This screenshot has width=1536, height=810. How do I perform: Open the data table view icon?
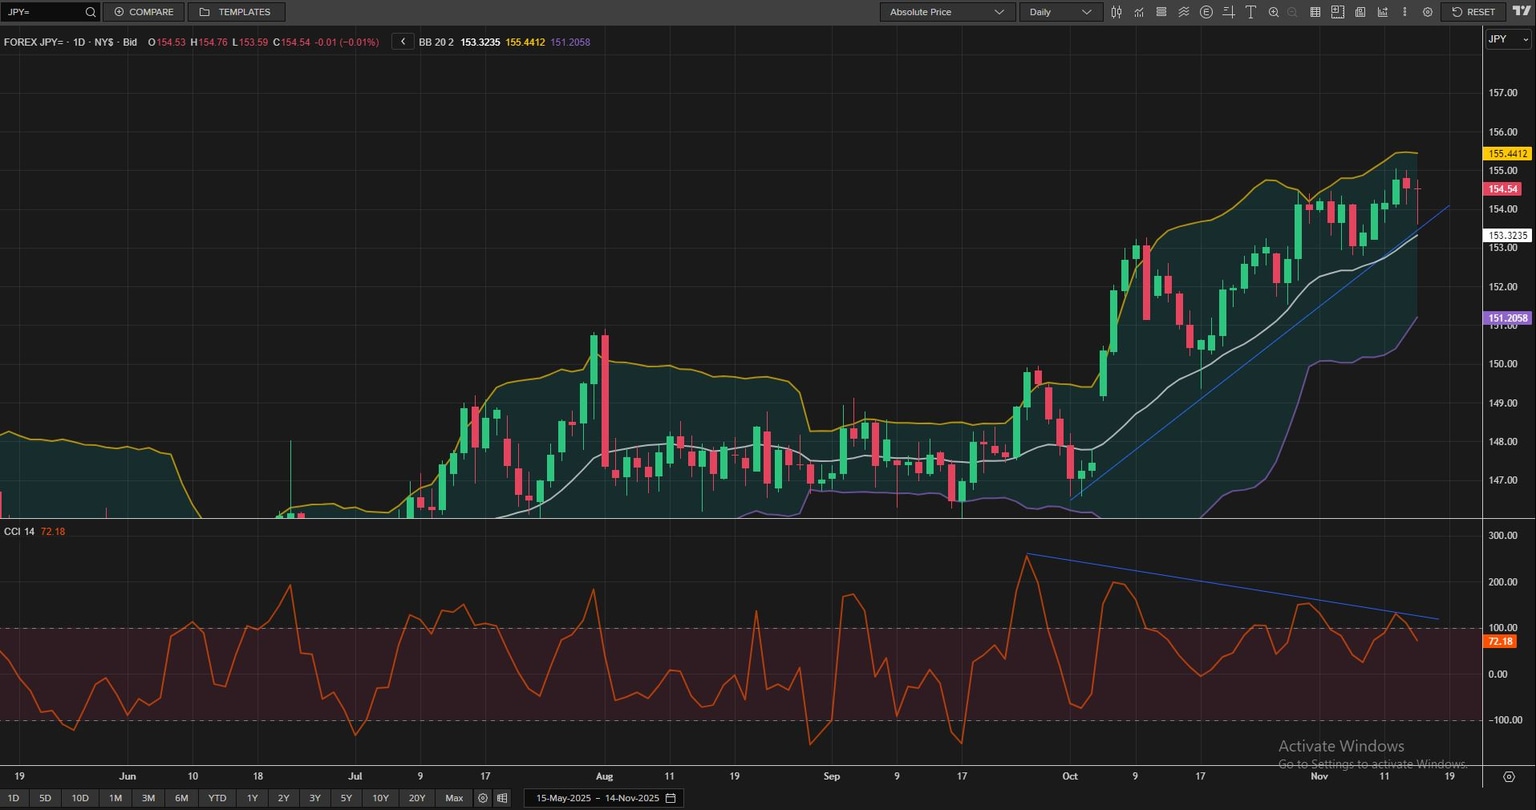pos(1315,12)
